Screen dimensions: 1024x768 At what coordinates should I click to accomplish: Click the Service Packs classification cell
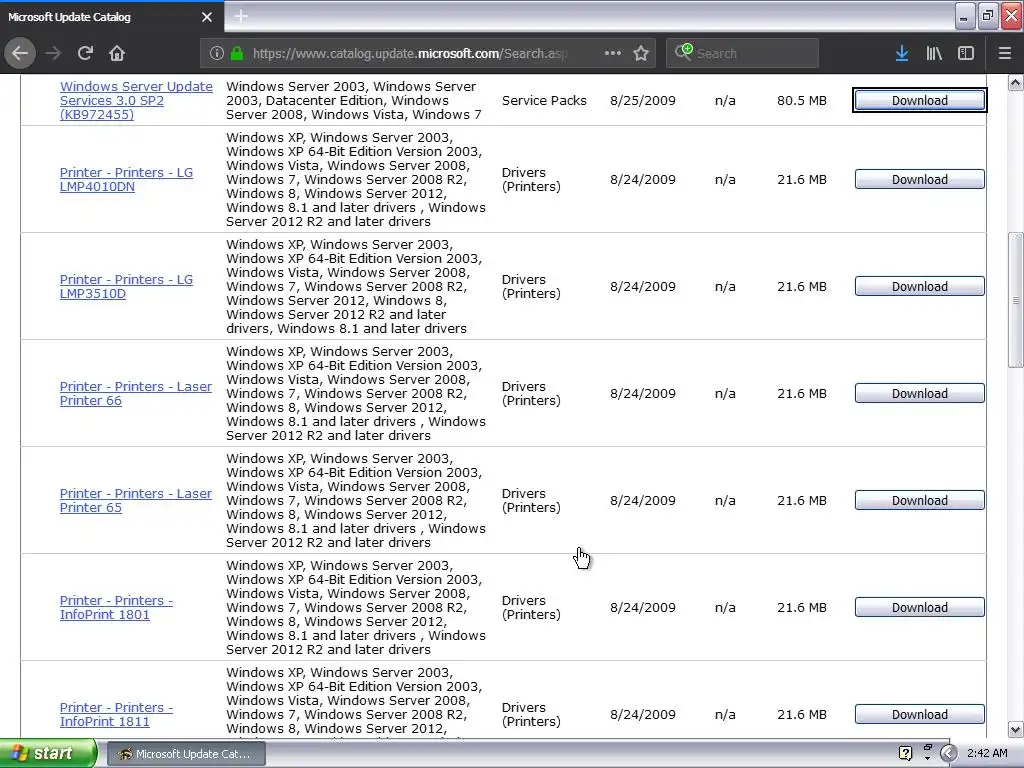point(544,101)
